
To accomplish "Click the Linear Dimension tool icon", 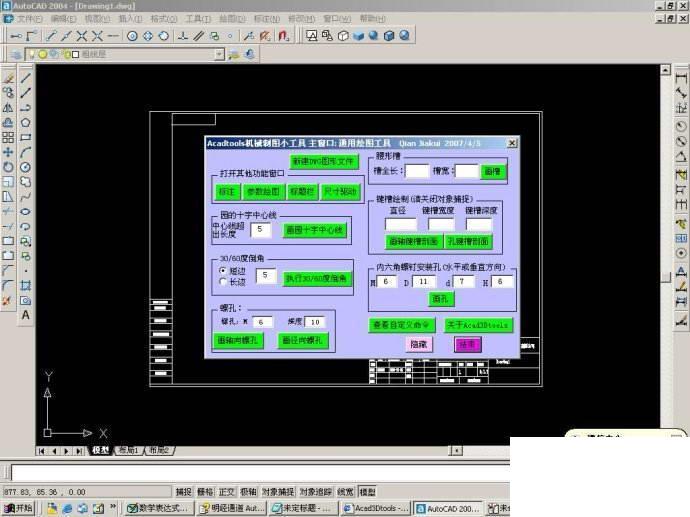I will click(681, 78).
